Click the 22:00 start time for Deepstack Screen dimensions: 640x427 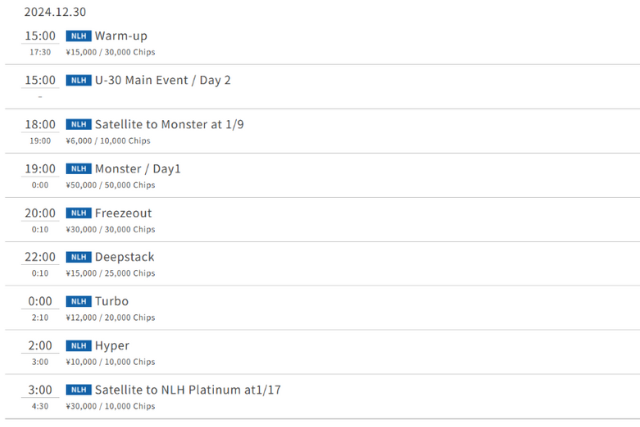pyautogui.click(x=40, y=257)
